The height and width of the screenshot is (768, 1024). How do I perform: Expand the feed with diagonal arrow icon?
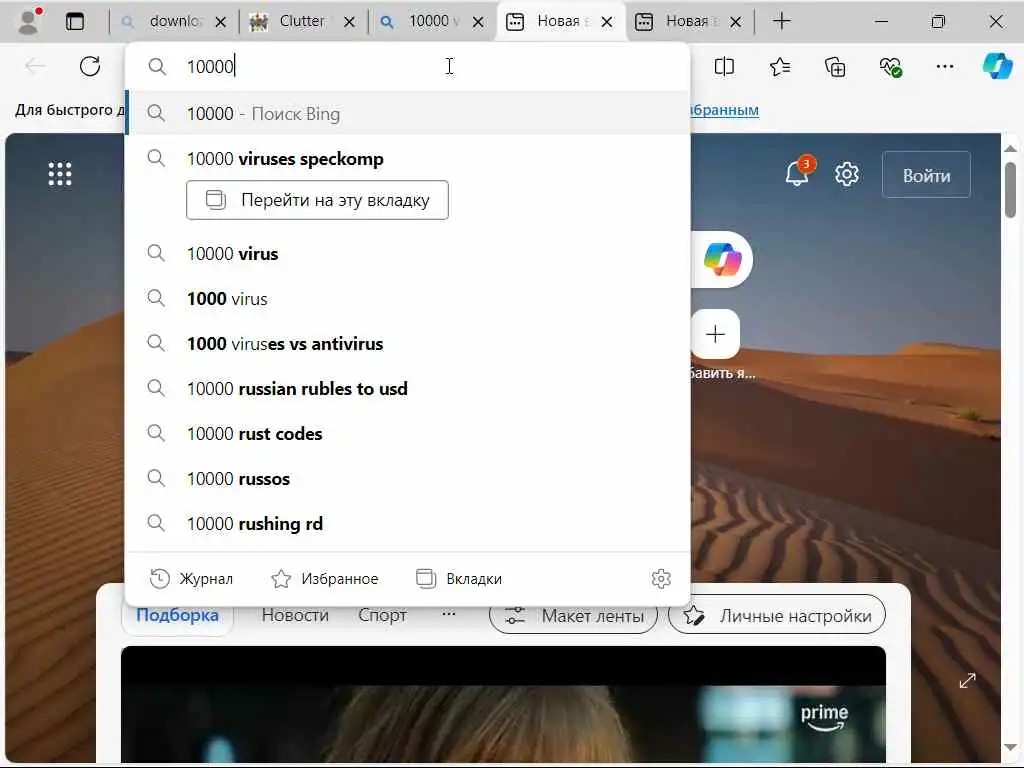(967, 681)
